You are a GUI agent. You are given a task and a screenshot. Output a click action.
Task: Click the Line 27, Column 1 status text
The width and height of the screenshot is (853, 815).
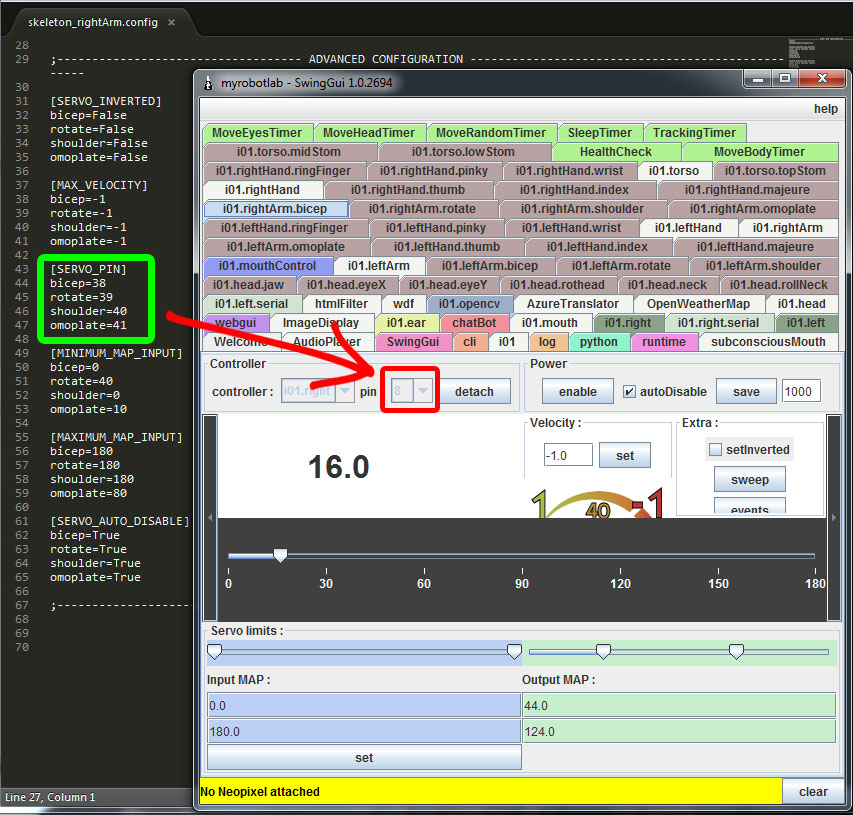click(x=50, y=797)
